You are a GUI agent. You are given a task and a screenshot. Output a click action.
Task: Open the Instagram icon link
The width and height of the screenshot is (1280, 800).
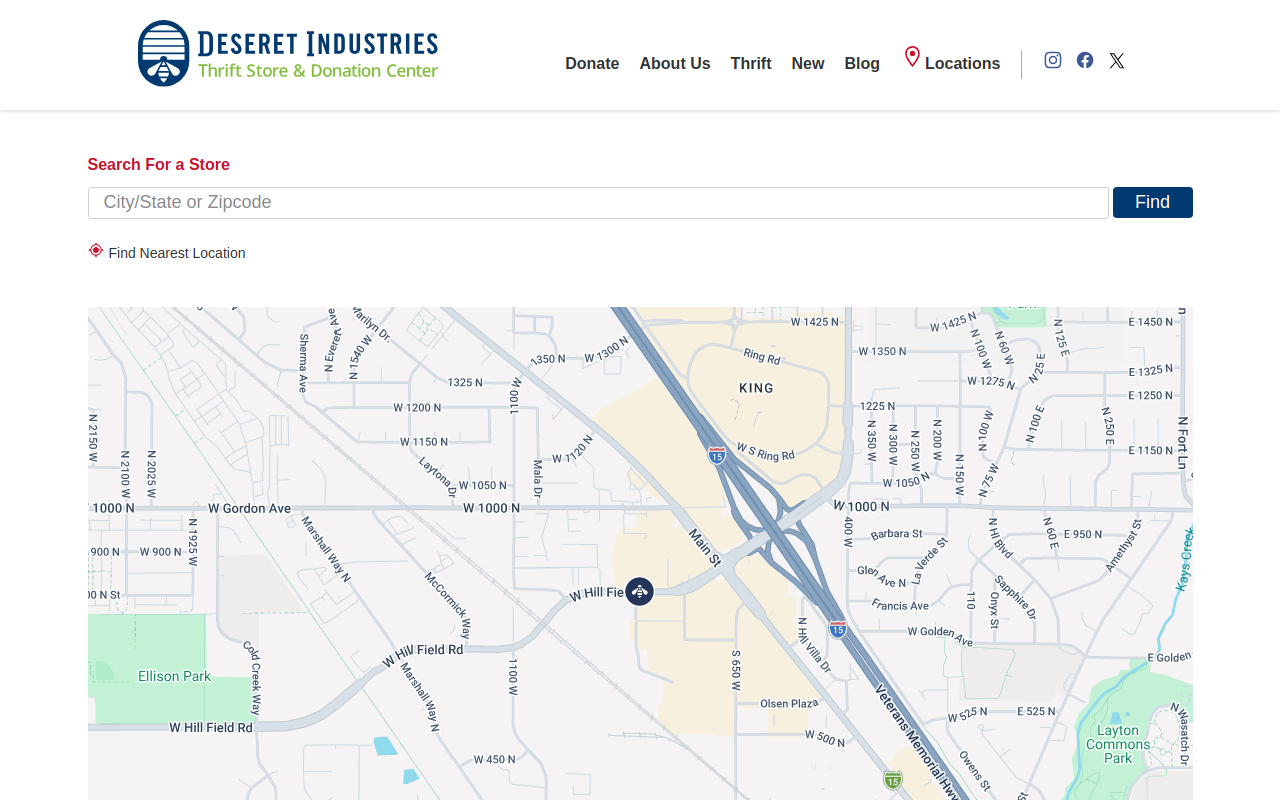coord(1053,60)
